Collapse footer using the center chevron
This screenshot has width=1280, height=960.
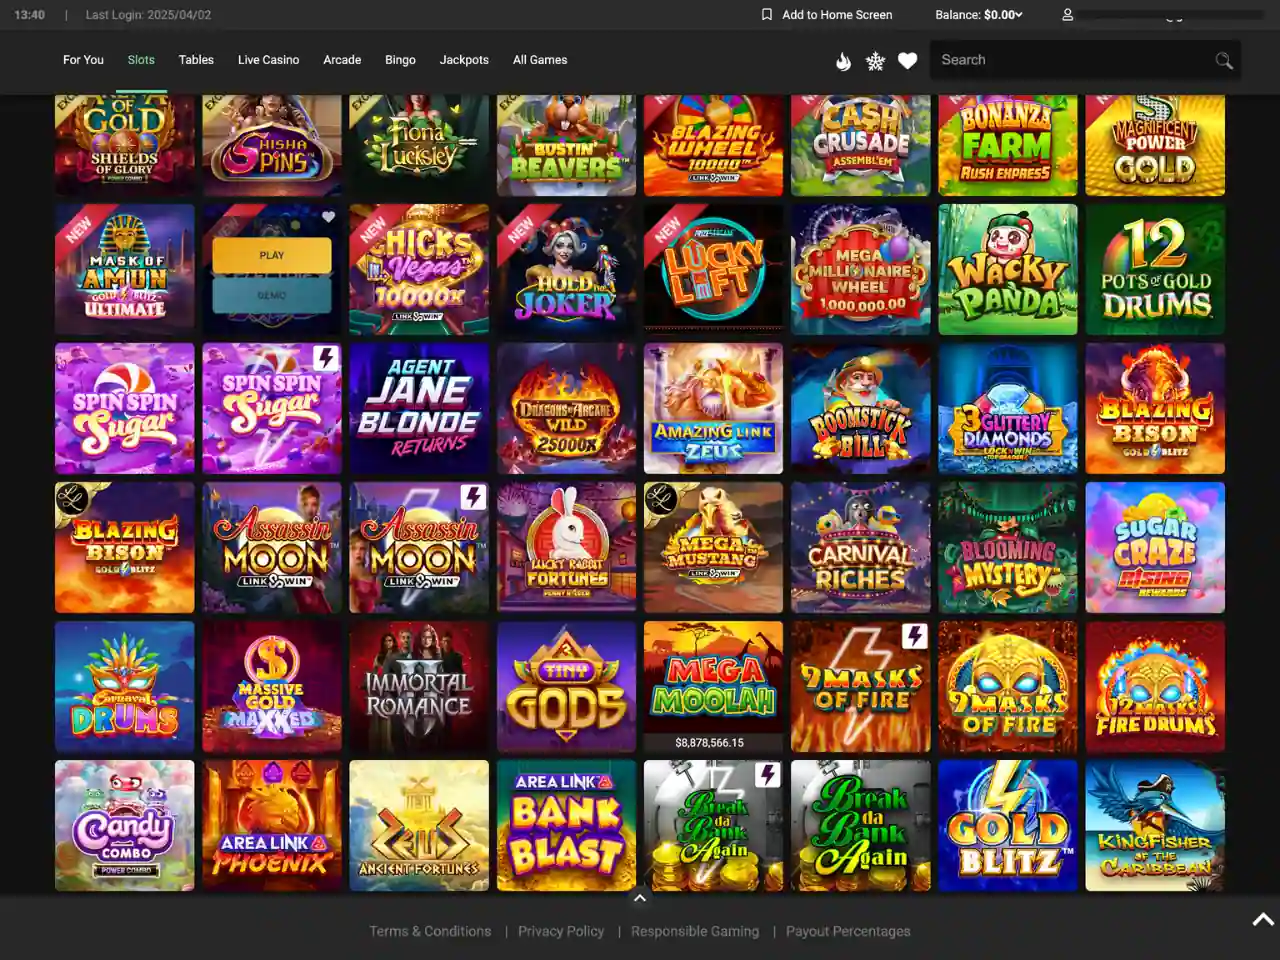[x=640, y=898]
